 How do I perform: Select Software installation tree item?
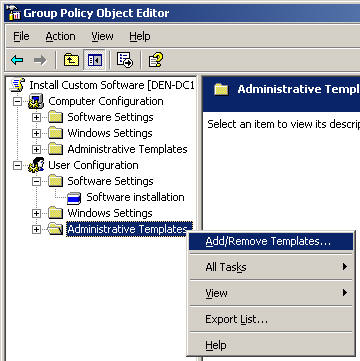pos(135,197)
